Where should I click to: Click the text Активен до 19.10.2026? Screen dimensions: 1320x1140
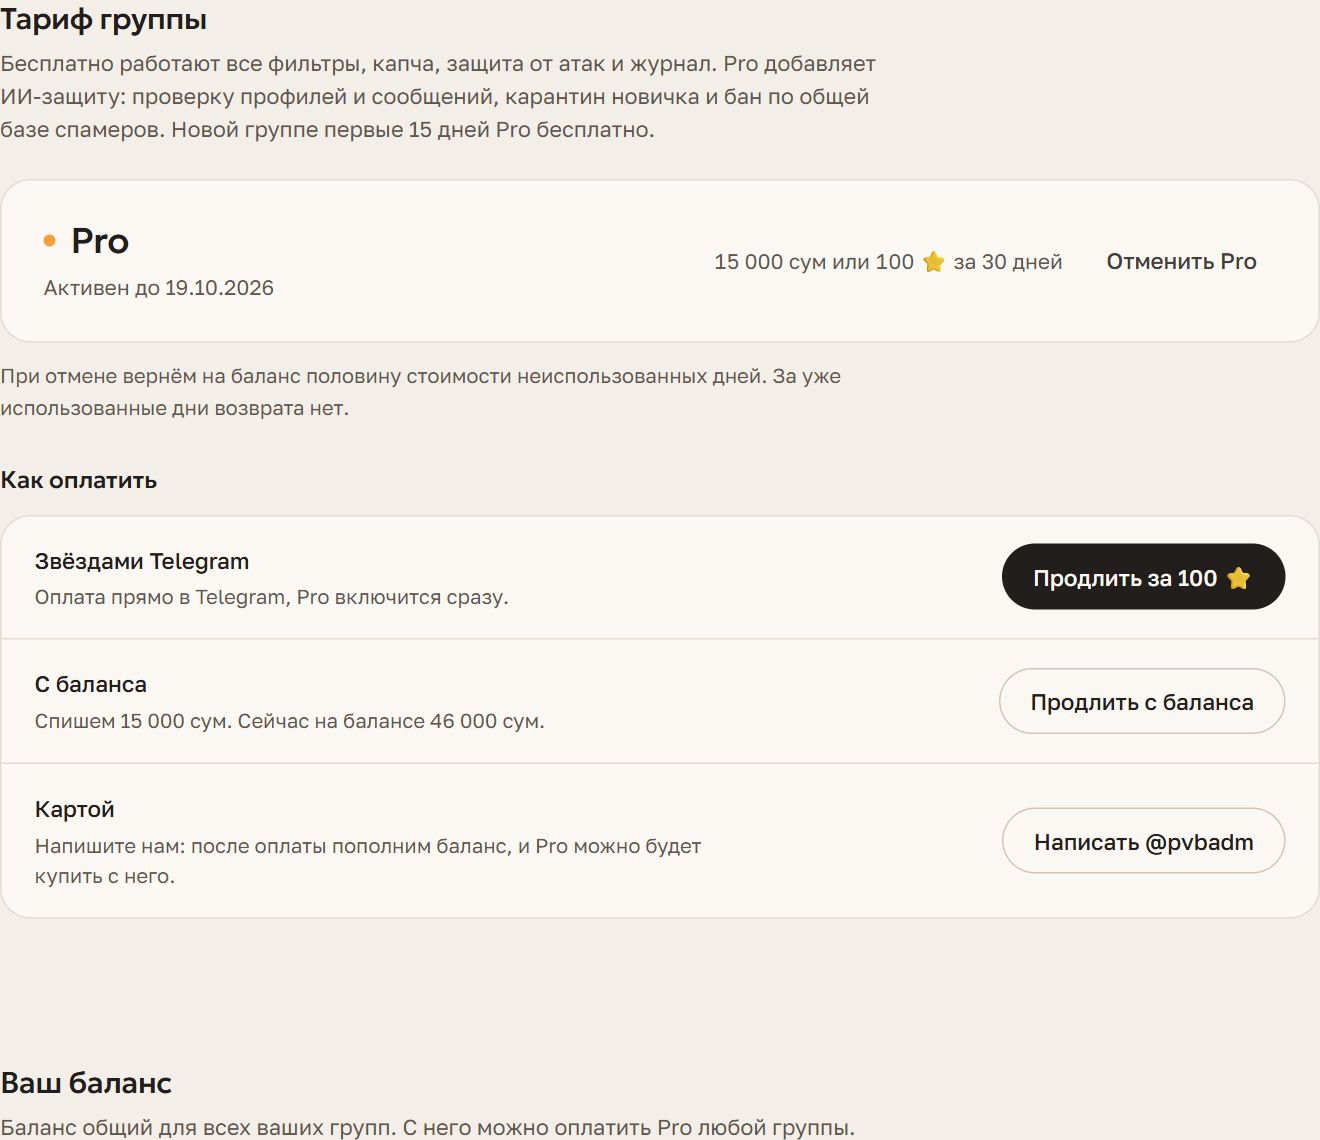pyautogui.click(x=159, y=288)
